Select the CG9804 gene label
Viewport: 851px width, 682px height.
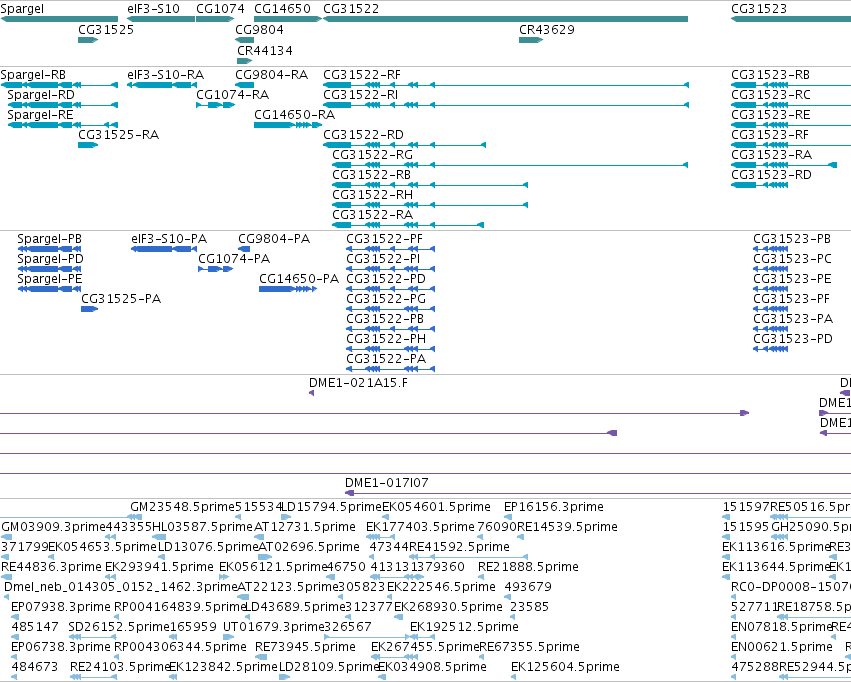[259, 30]
